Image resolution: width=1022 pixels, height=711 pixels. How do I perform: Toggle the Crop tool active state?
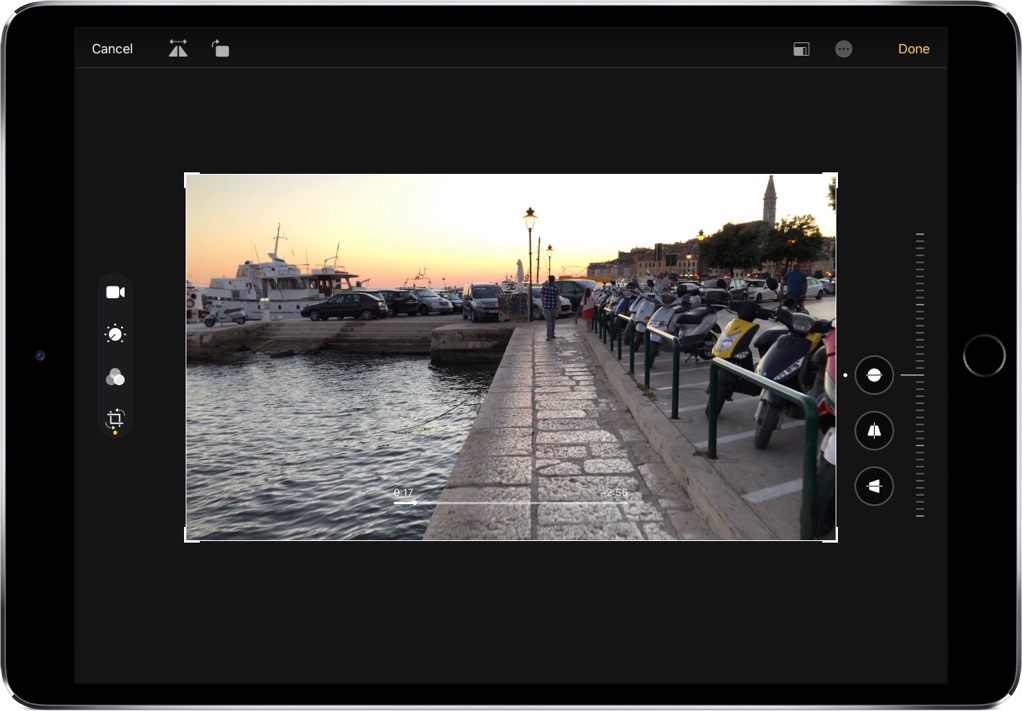coord(114,418)
